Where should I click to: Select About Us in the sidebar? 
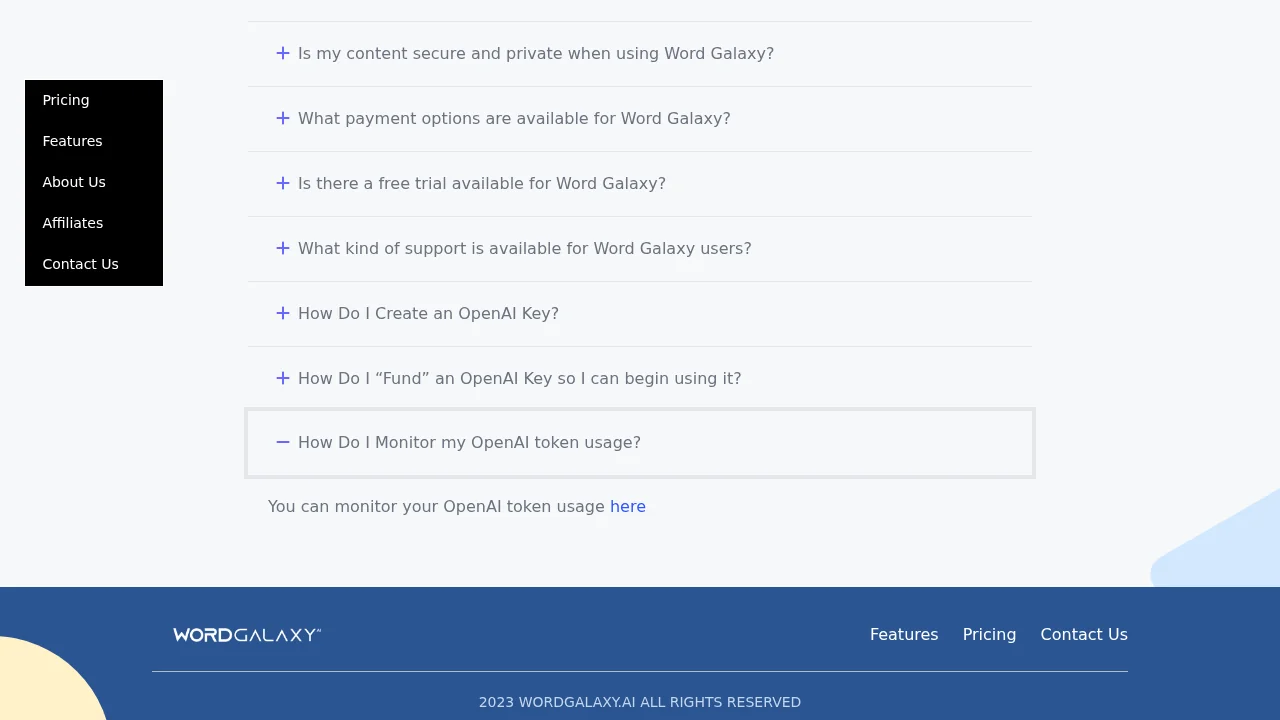tap(74, 182)
